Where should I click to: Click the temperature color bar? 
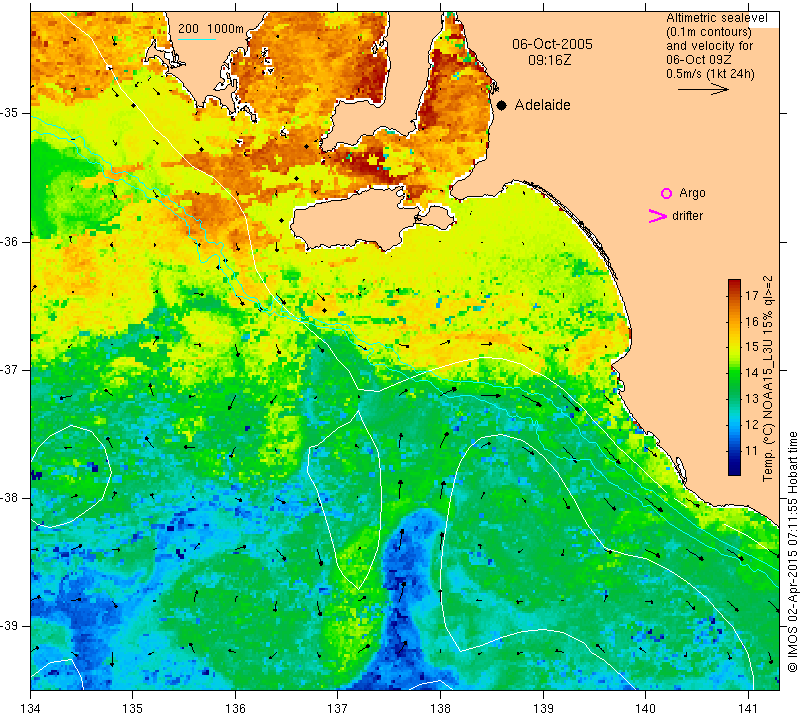coord(734,377)
